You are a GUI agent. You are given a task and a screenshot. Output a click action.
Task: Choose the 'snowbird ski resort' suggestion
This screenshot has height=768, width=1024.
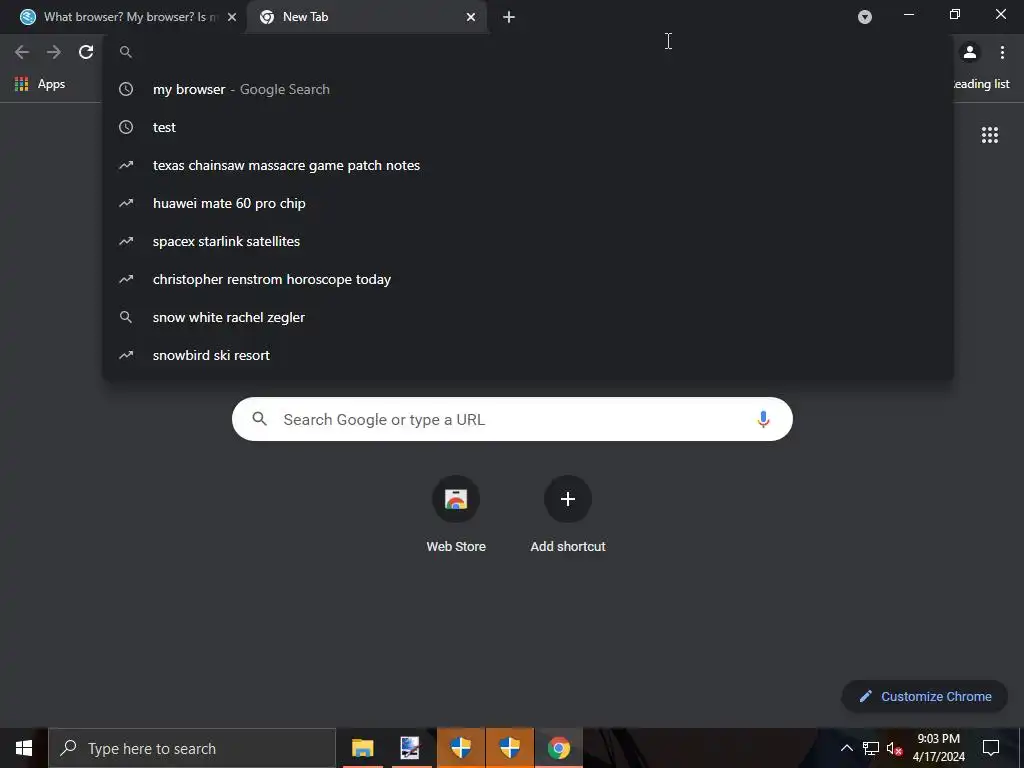click(x=528, y=355)
